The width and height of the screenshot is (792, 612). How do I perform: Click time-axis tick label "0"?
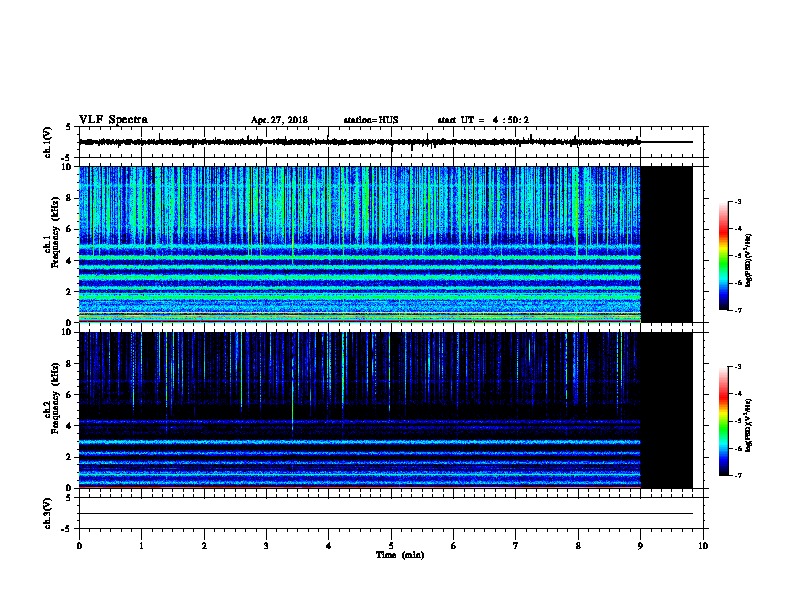coord(79,546)
